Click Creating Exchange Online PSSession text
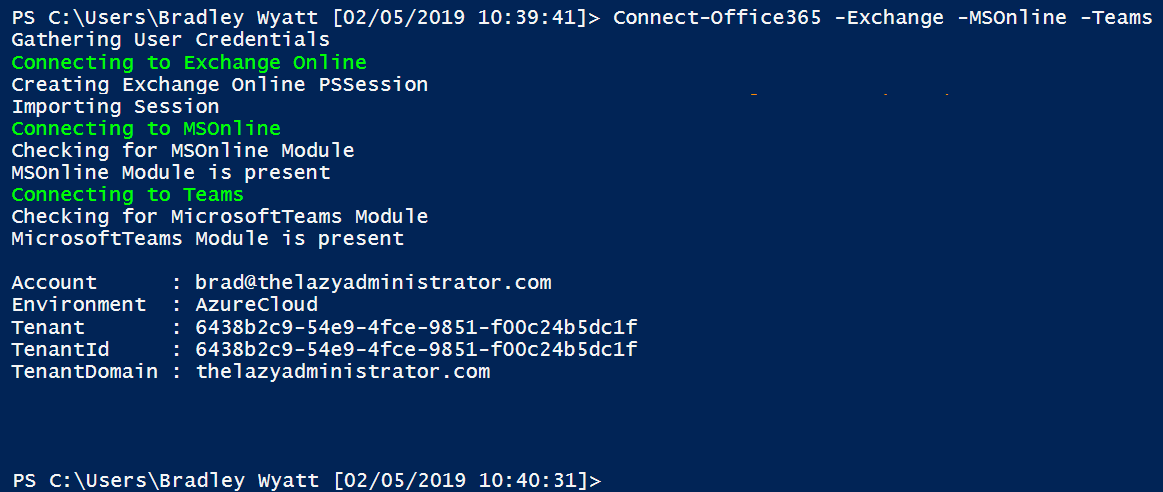 pos(220,85)
